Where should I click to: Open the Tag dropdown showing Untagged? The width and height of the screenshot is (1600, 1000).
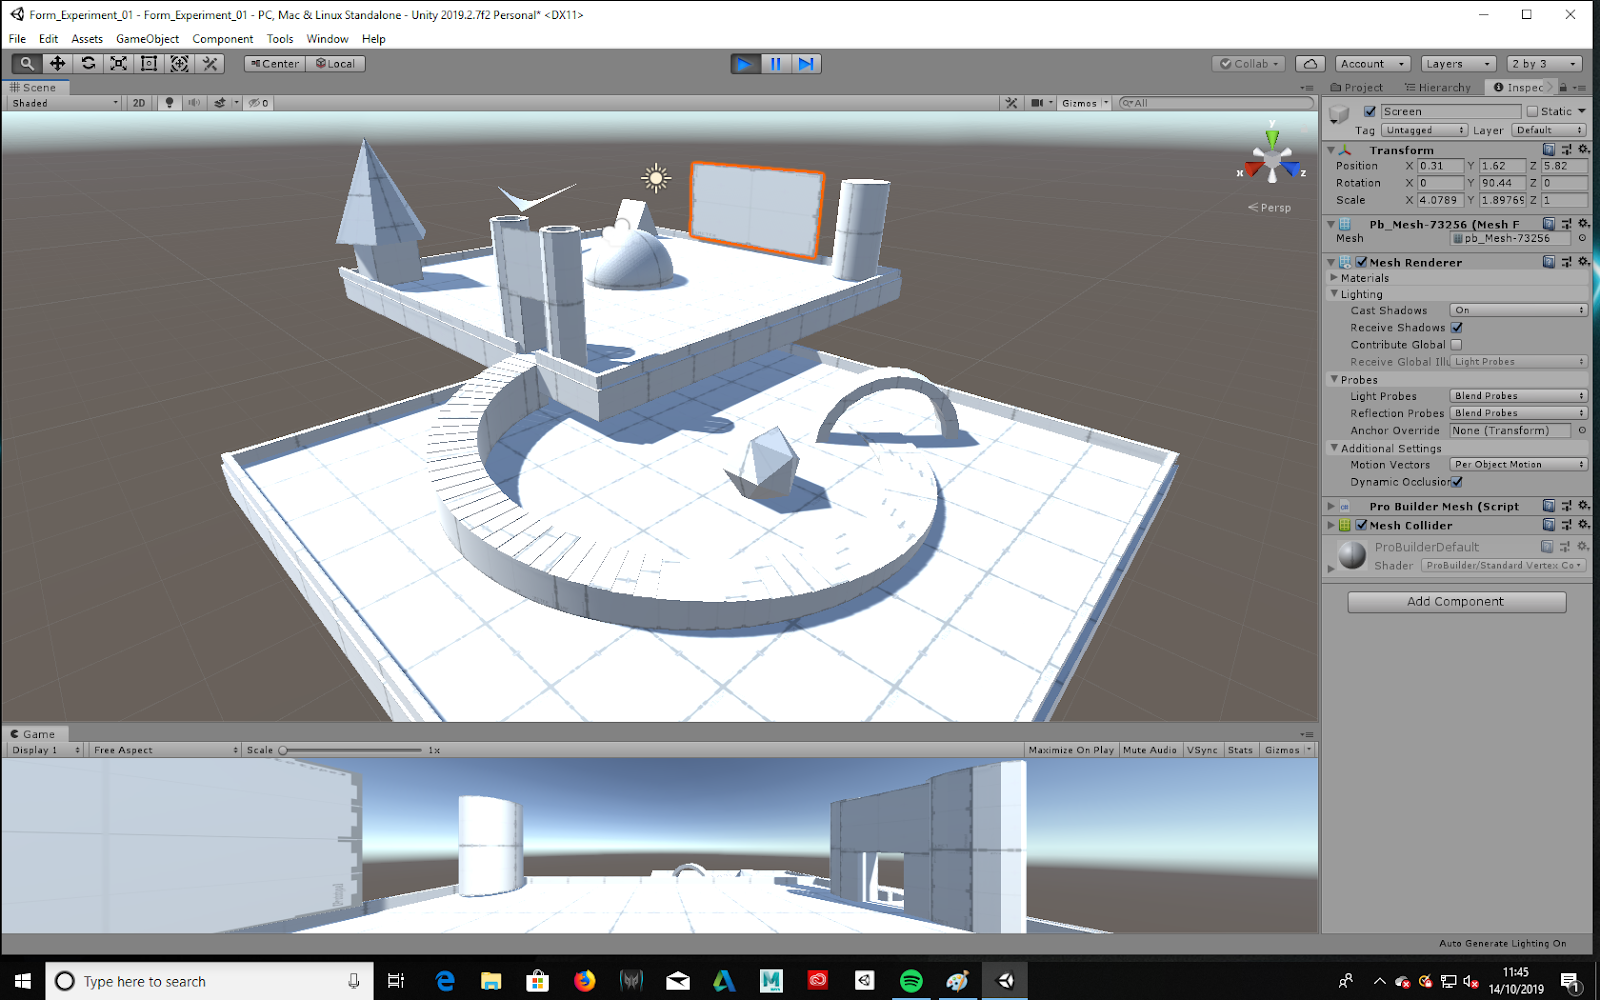(1425, 131)
